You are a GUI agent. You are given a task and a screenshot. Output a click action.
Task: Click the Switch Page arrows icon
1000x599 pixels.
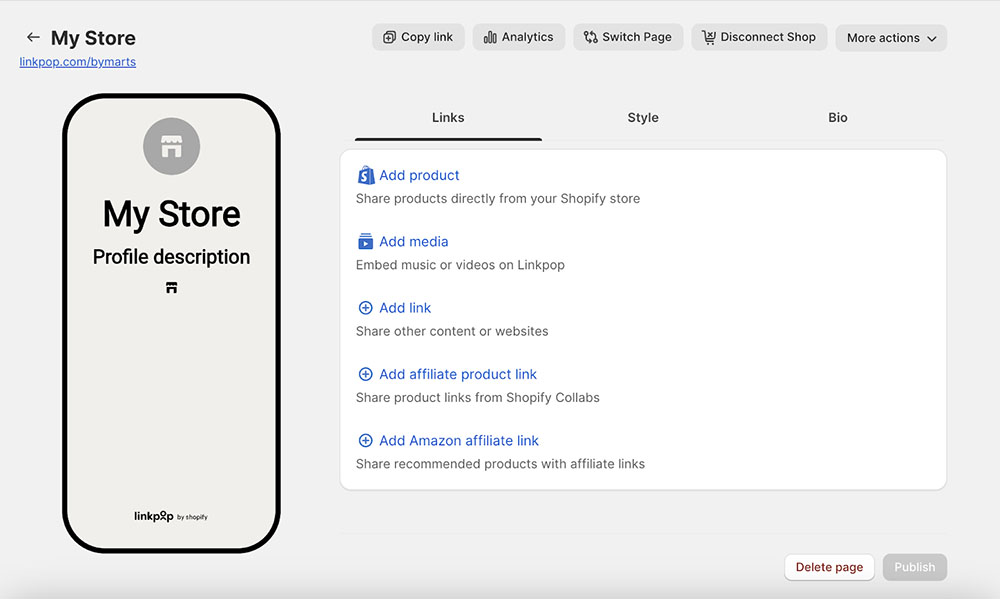[591, 38]
